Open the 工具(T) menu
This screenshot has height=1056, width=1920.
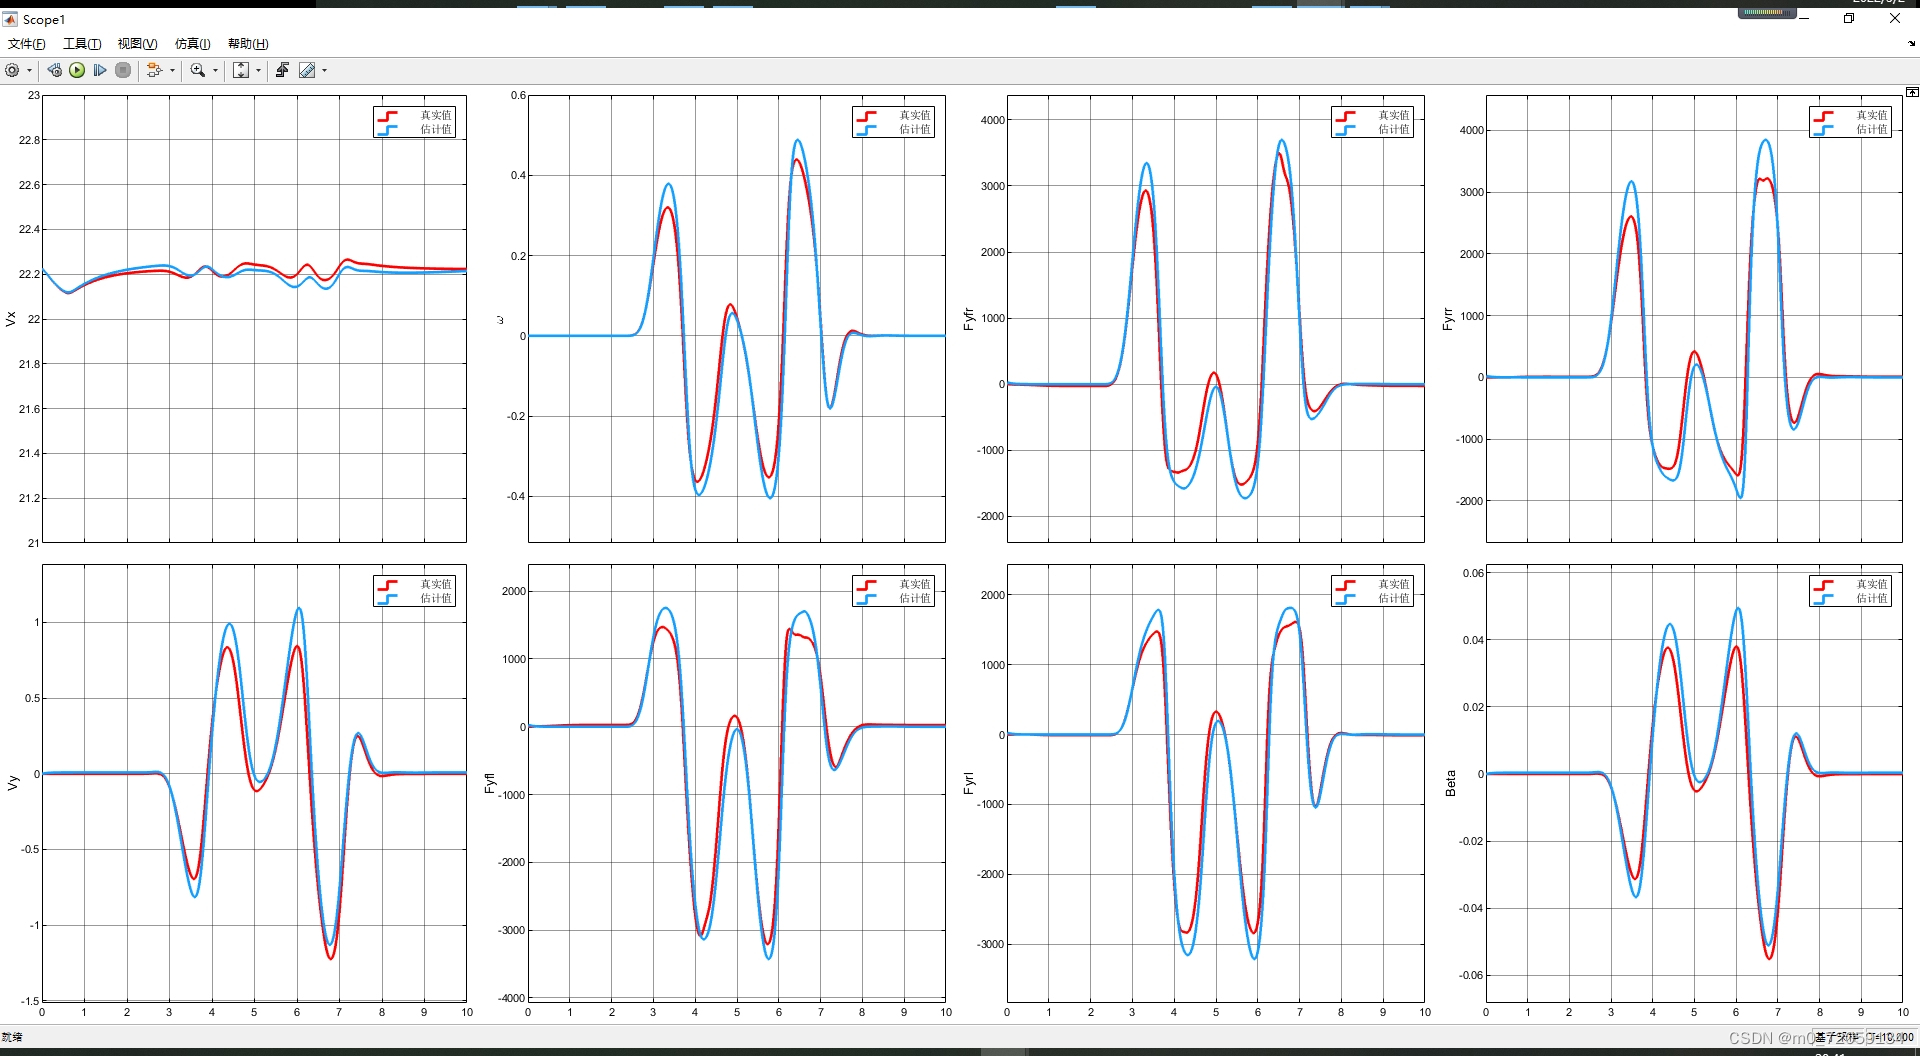tap(82, 44)
